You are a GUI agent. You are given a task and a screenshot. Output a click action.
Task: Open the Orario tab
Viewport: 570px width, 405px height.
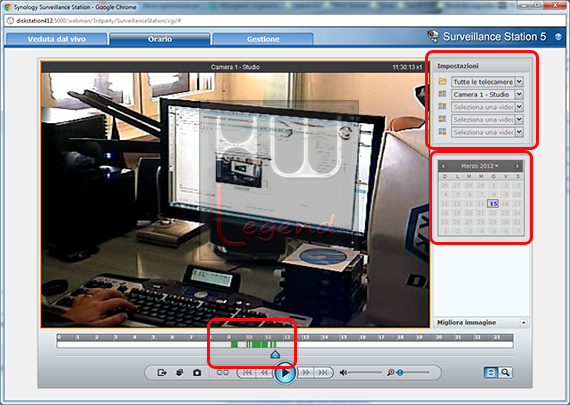pyautogui.click(x=160, y=39)
